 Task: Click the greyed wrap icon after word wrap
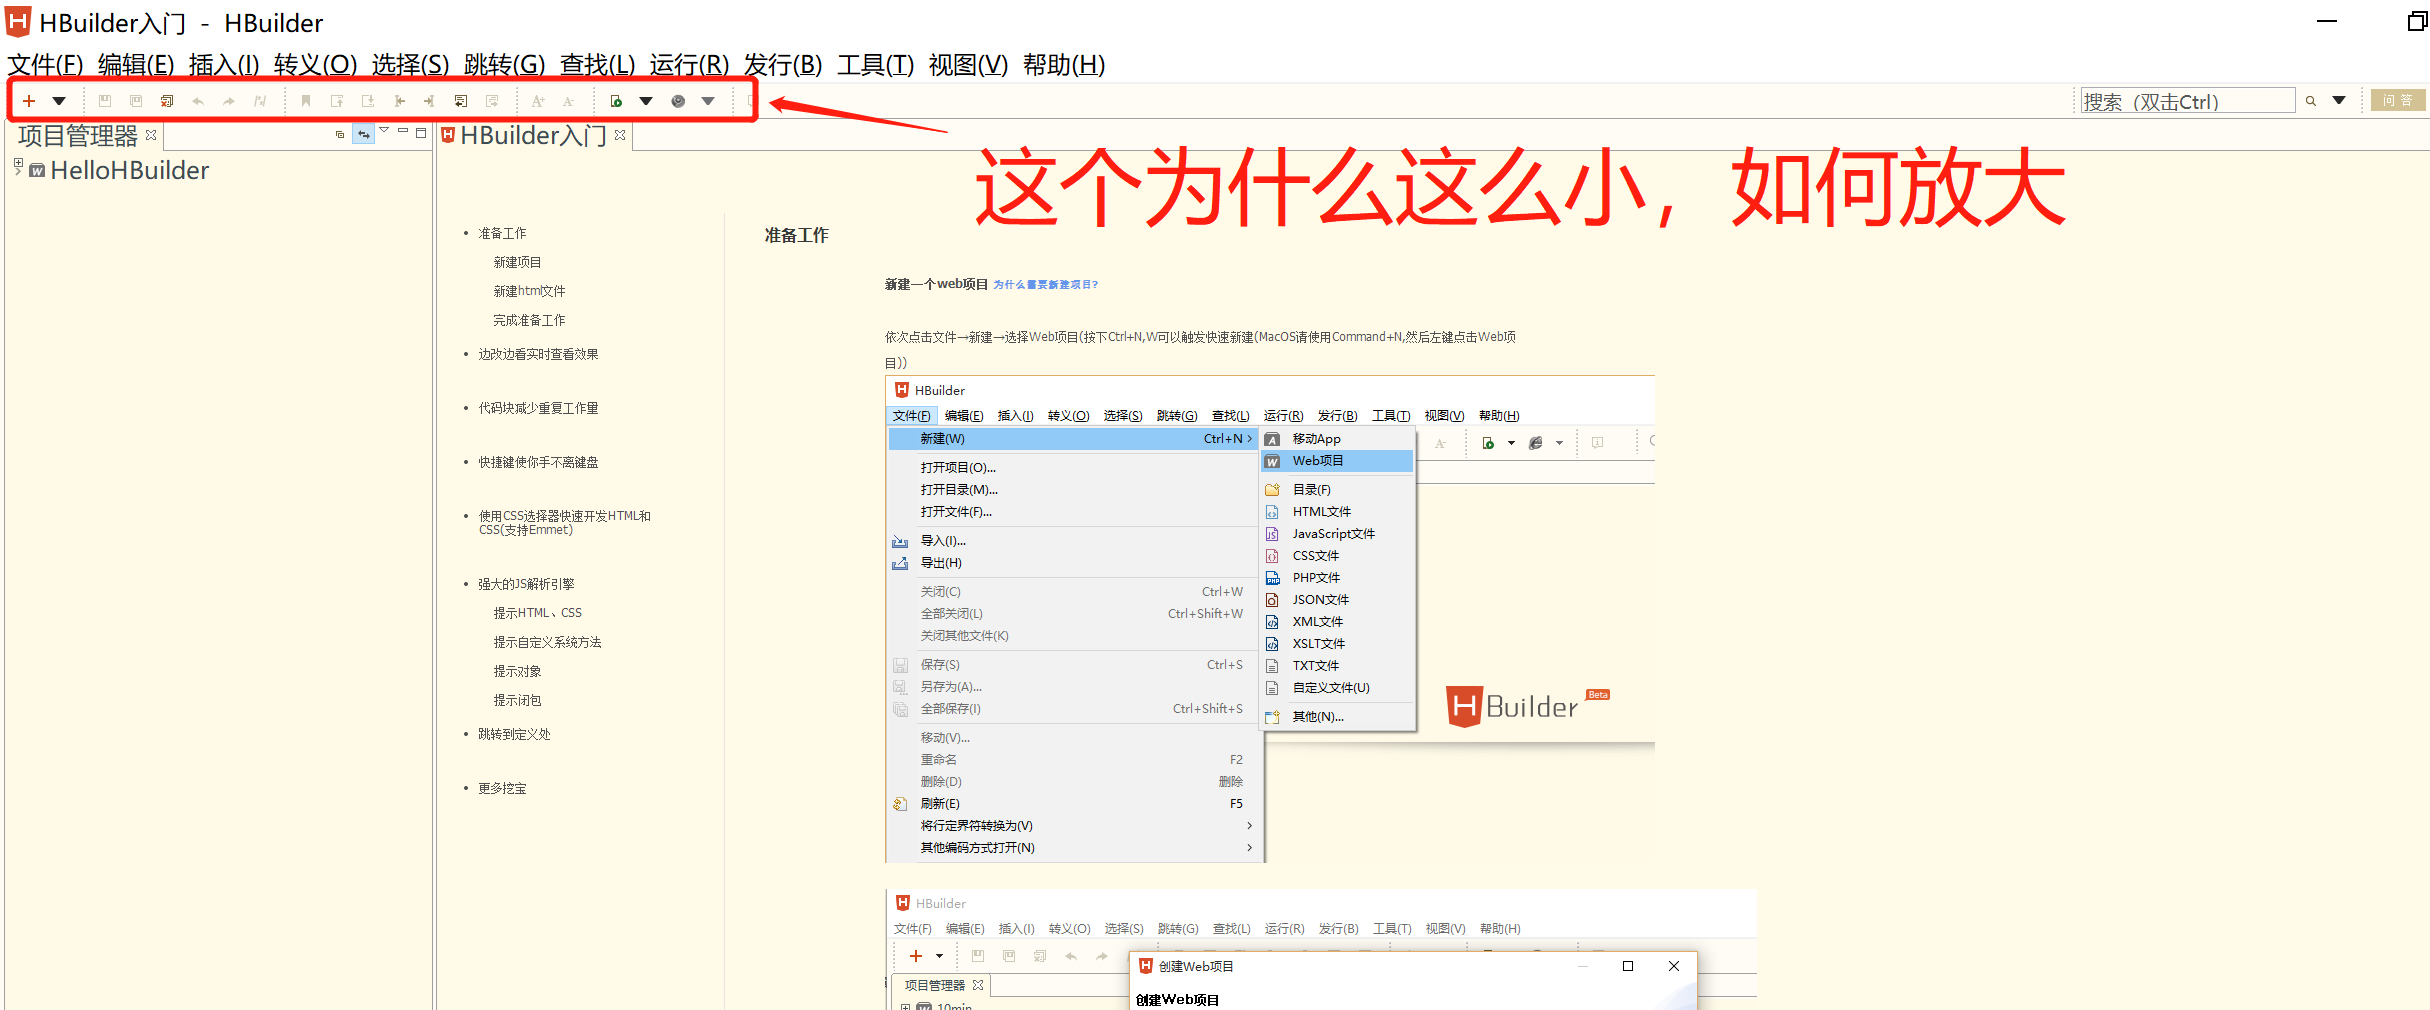[x=492, y=101]
